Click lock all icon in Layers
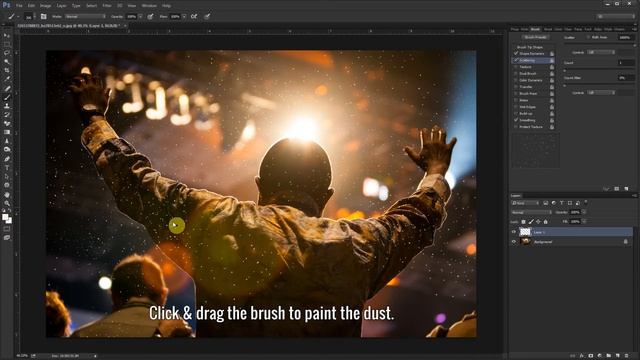This screenshot has width=640, height=360. click(x=545, y=222)
